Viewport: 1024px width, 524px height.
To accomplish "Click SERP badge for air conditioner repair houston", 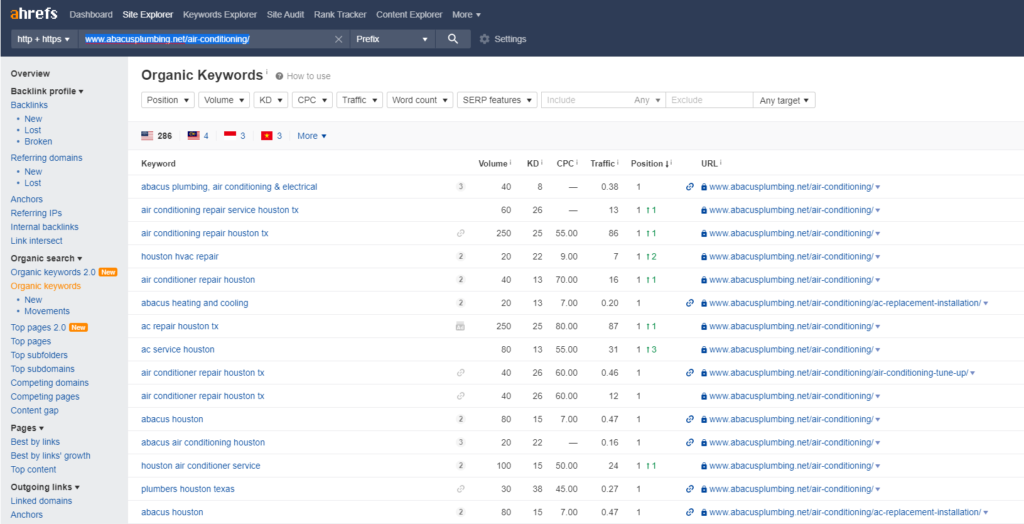I will 460,280.
